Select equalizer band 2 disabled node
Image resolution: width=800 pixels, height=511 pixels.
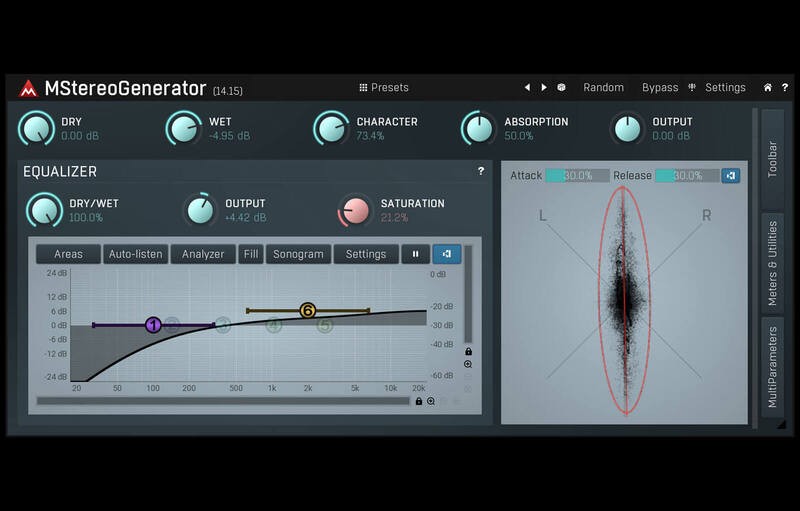[172, 324]
